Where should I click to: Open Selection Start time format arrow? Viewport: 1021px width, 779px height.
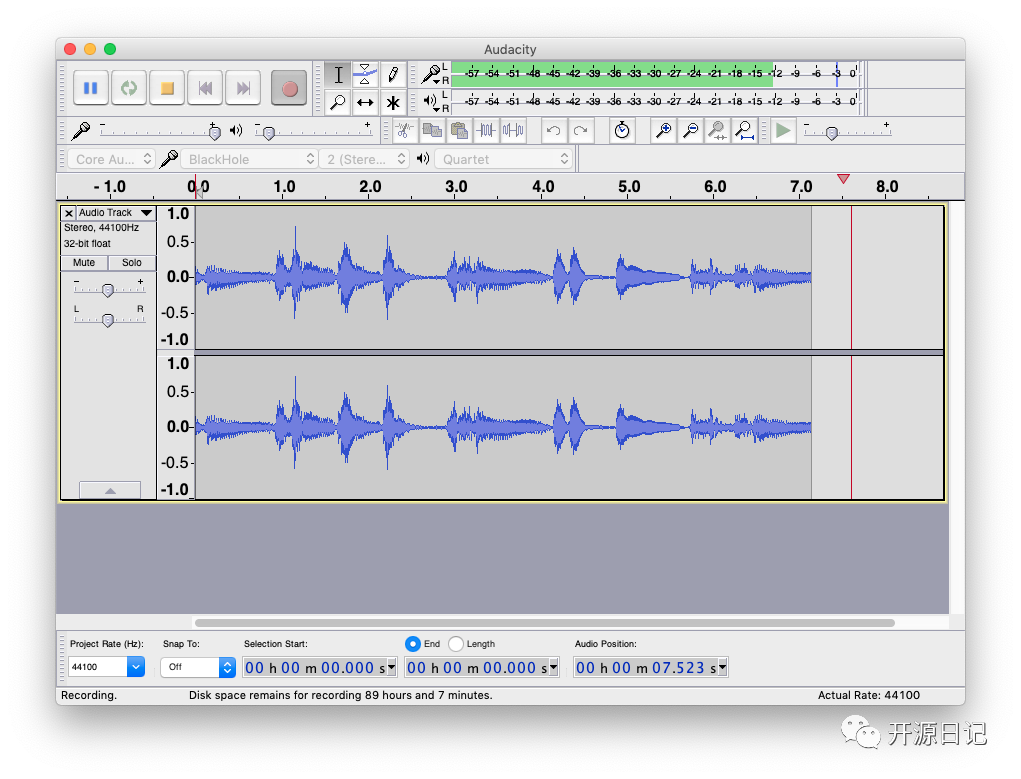click(x=391, y=668)
